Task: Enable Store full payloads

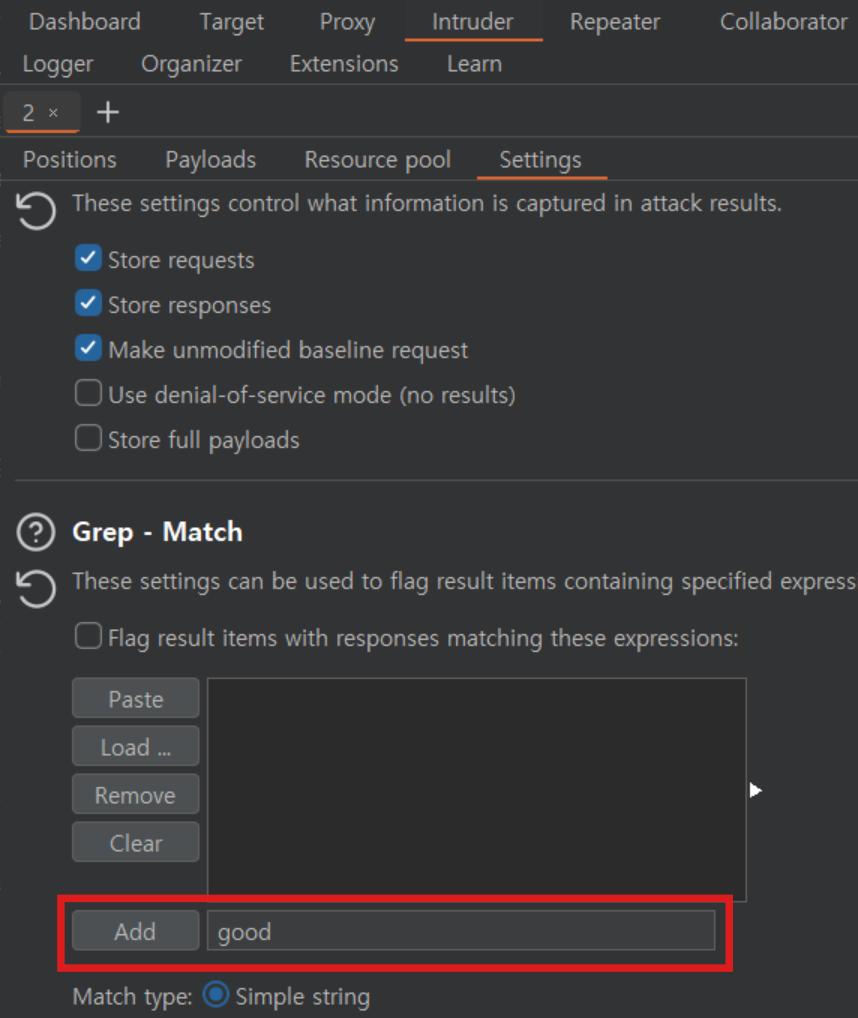Action: point(88,438)
